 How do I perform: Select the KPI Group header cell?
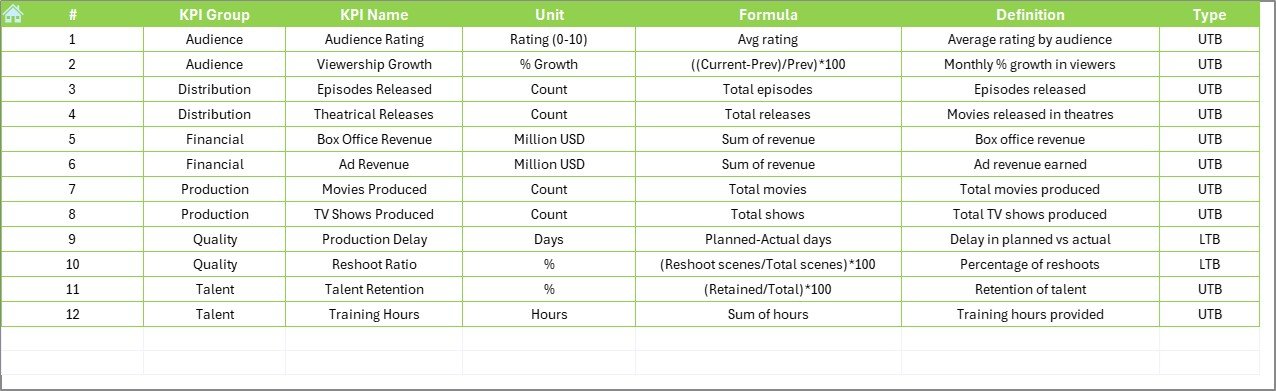point(214,15)
